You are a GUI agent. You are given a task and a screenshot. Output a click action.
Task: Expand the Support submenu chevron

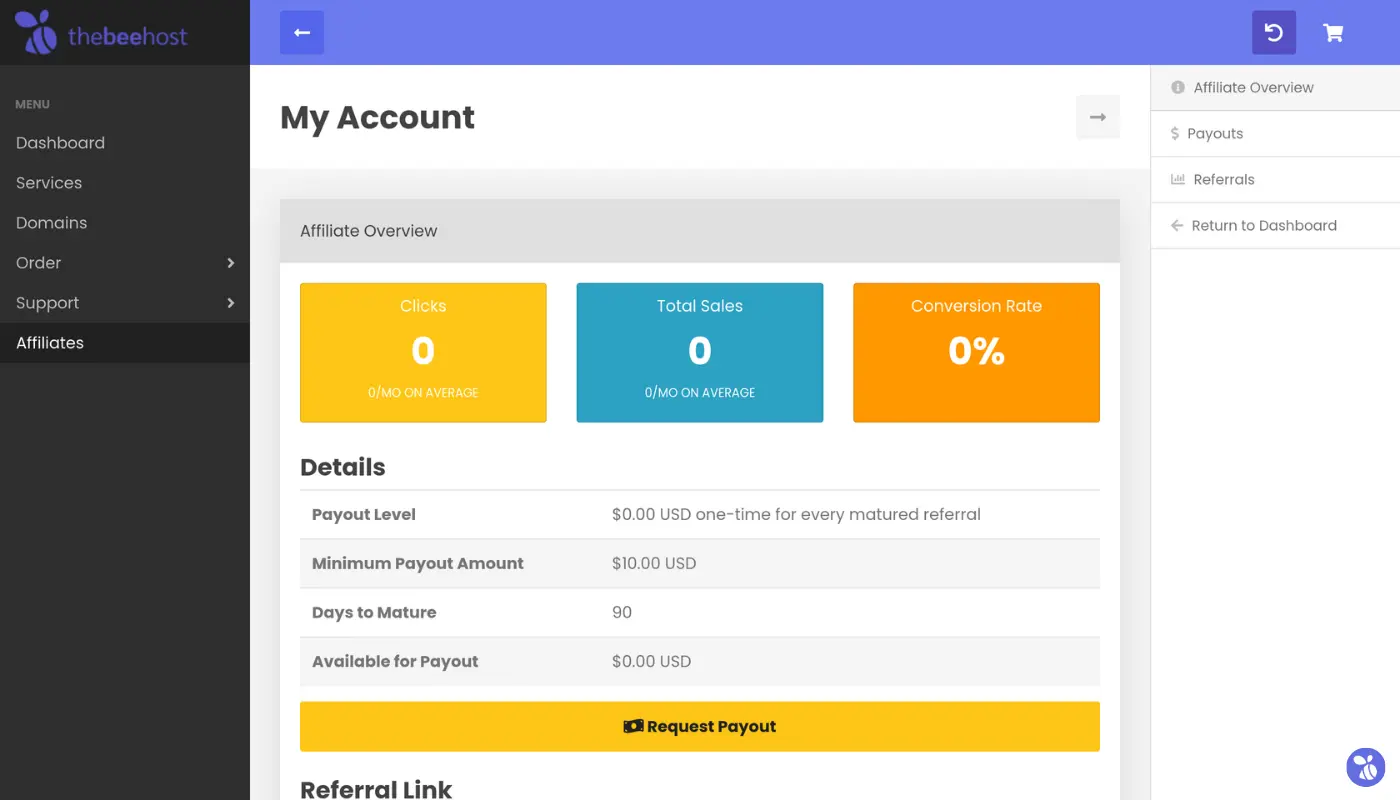coord(230,303)
